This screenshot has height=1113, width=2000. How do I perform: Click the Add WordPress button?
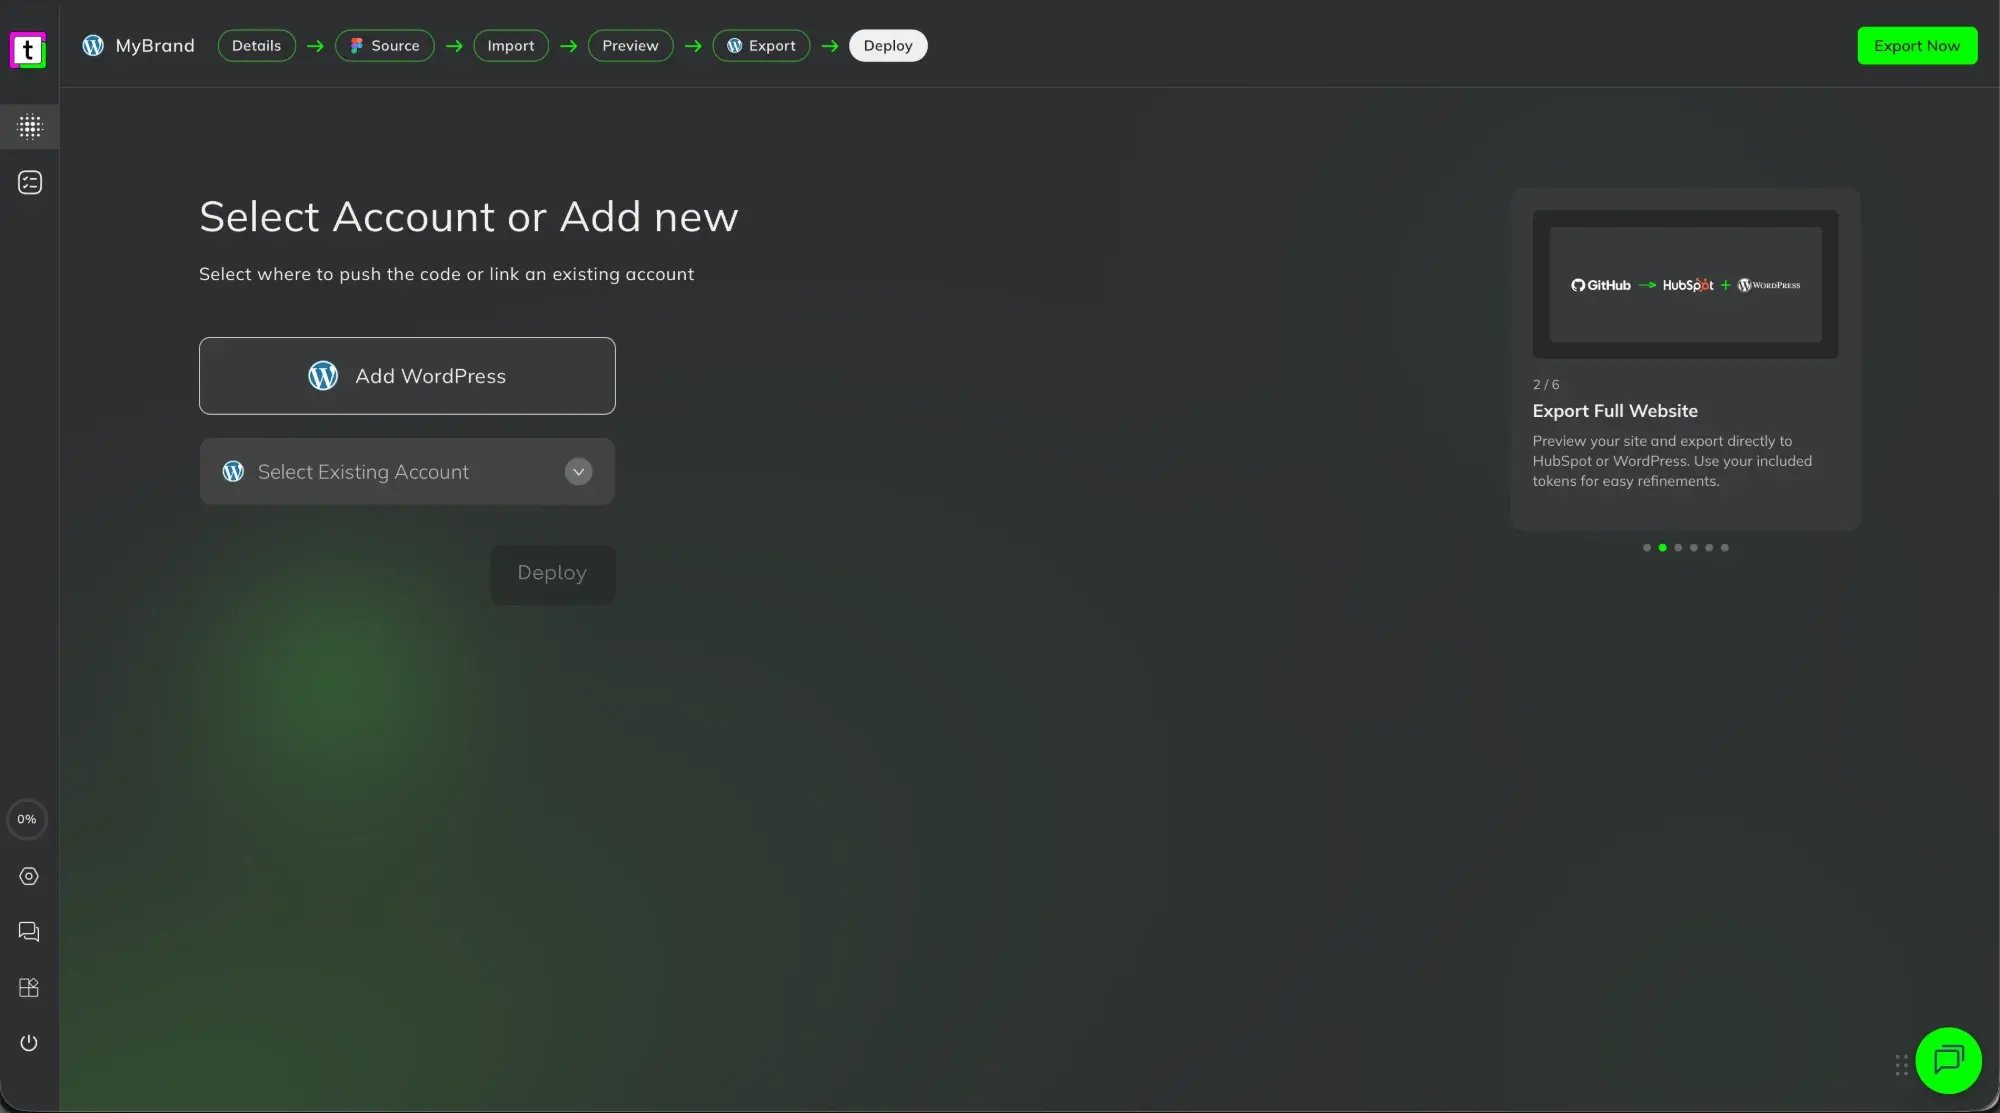407,376
